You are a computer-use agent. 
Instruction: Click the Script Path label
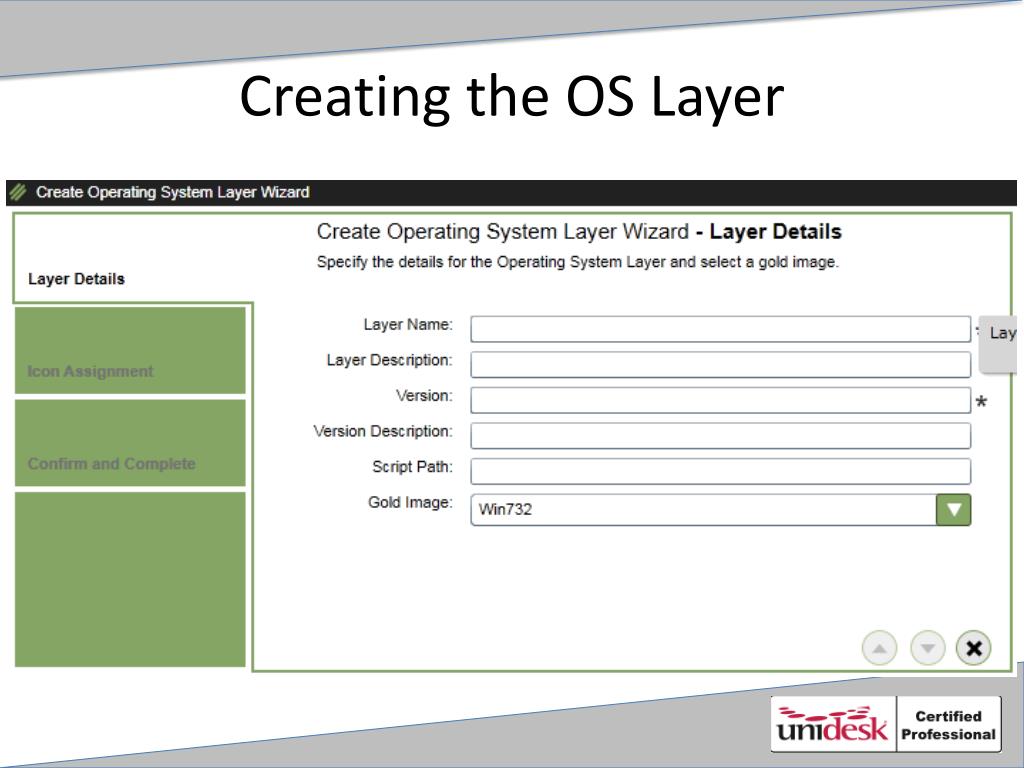point(412,467)
